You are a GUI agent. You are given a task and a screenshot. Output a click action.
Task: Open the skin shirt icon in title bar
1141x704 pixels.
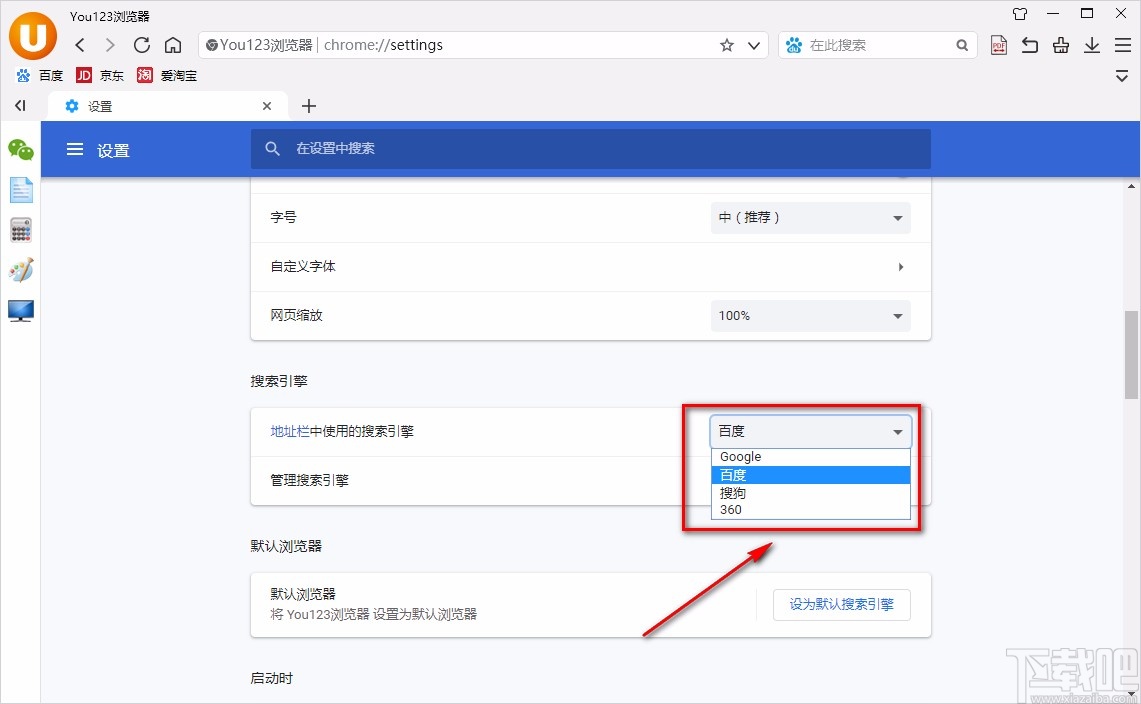click(x=1019, y=14)
